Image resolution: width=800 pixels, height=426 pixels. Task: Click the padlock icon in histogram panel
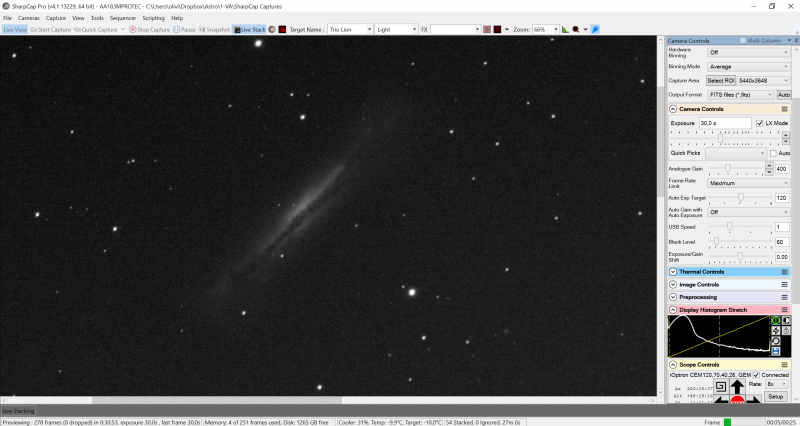[x=786, y=331]
